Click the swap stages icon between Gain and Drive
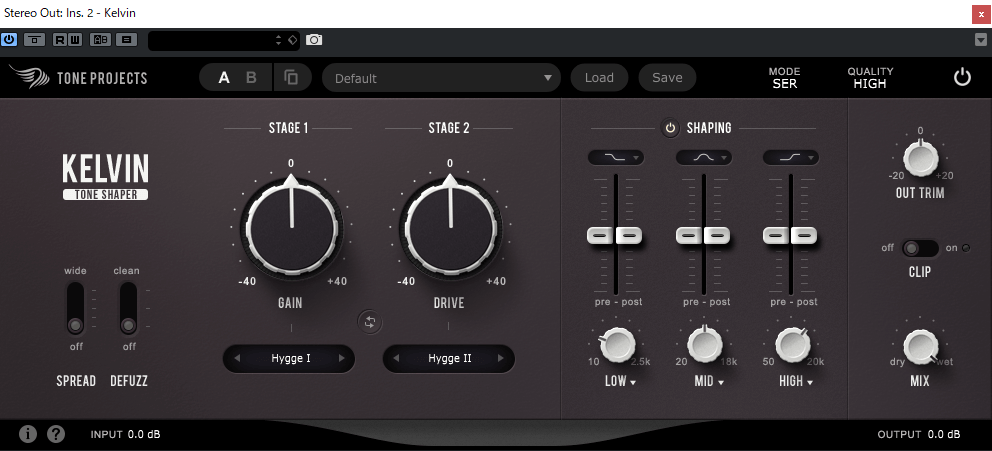The width and height of the screenshot is (992, 451). [x=370, y=321]
